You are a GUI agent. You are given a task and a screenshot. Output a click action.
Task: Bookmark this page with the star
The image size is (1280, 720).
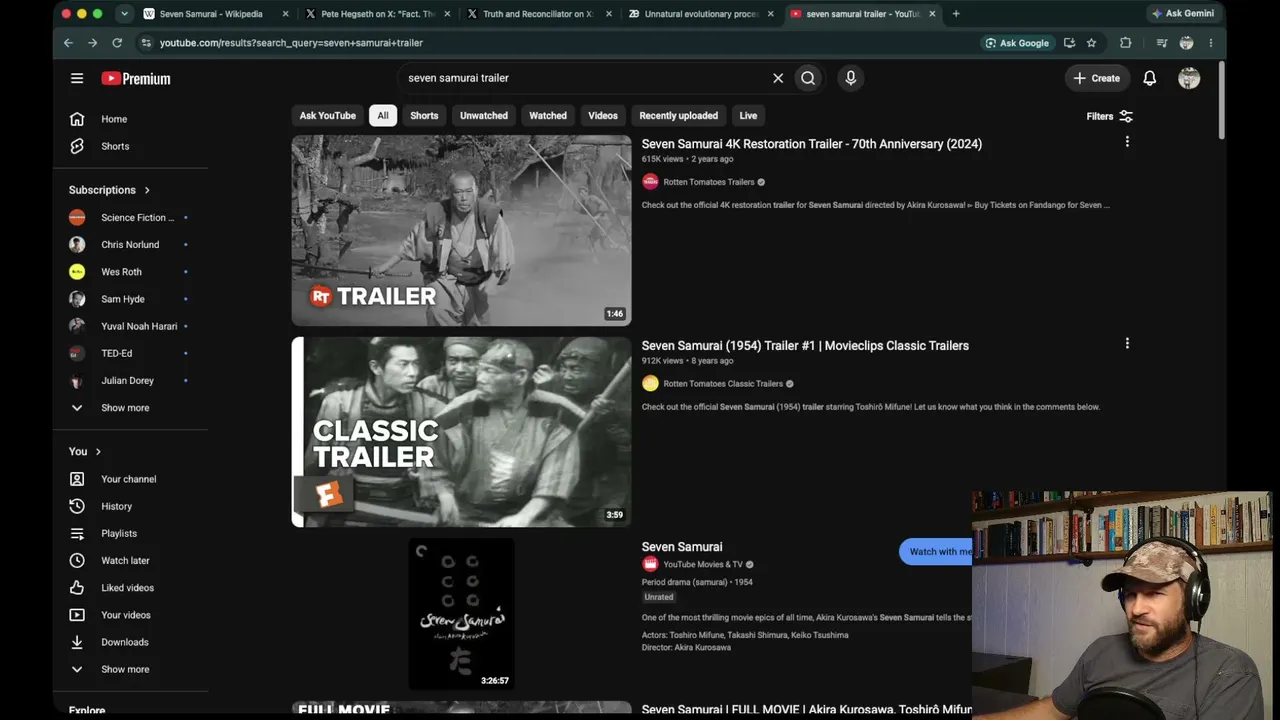pyautogui.click(x=1091, y=43)
